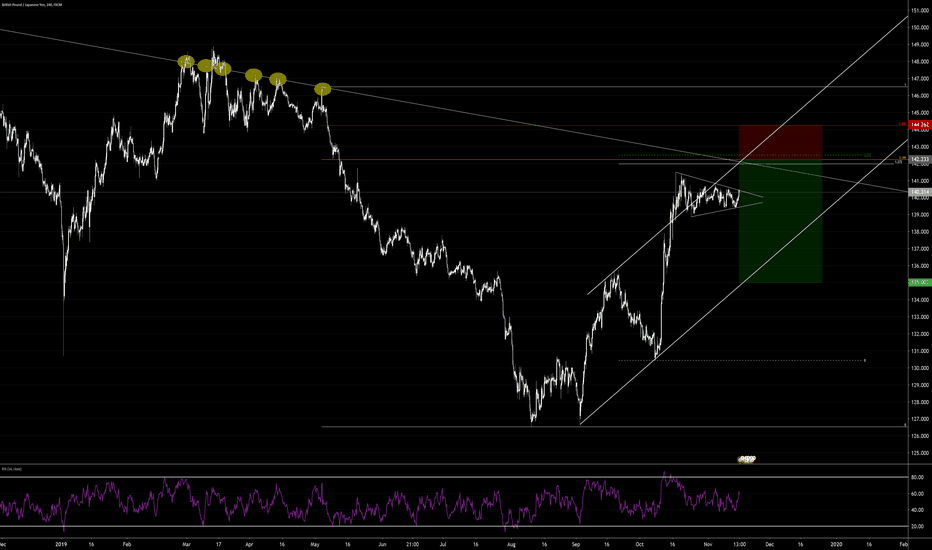This screenshot has width=932, height=550.
Task: Click the last yellow ellipse marker near May
Action: tap(322, 89)
